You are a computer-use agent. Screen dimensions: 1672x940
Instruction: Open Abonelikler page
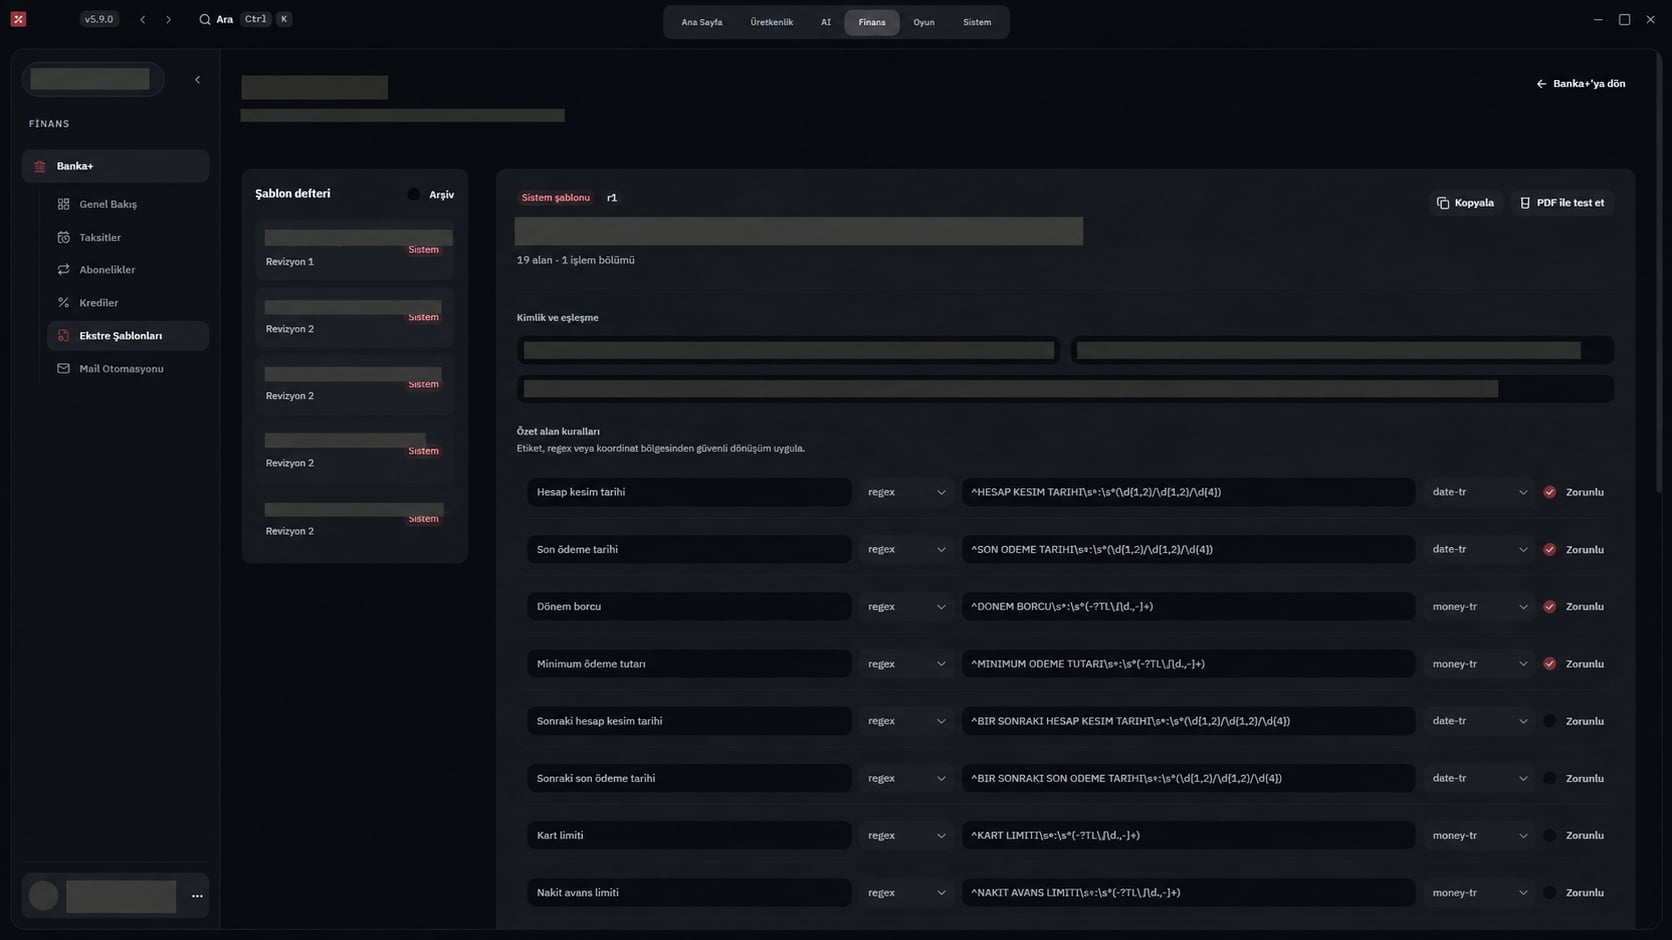click(x=128, y=270)
